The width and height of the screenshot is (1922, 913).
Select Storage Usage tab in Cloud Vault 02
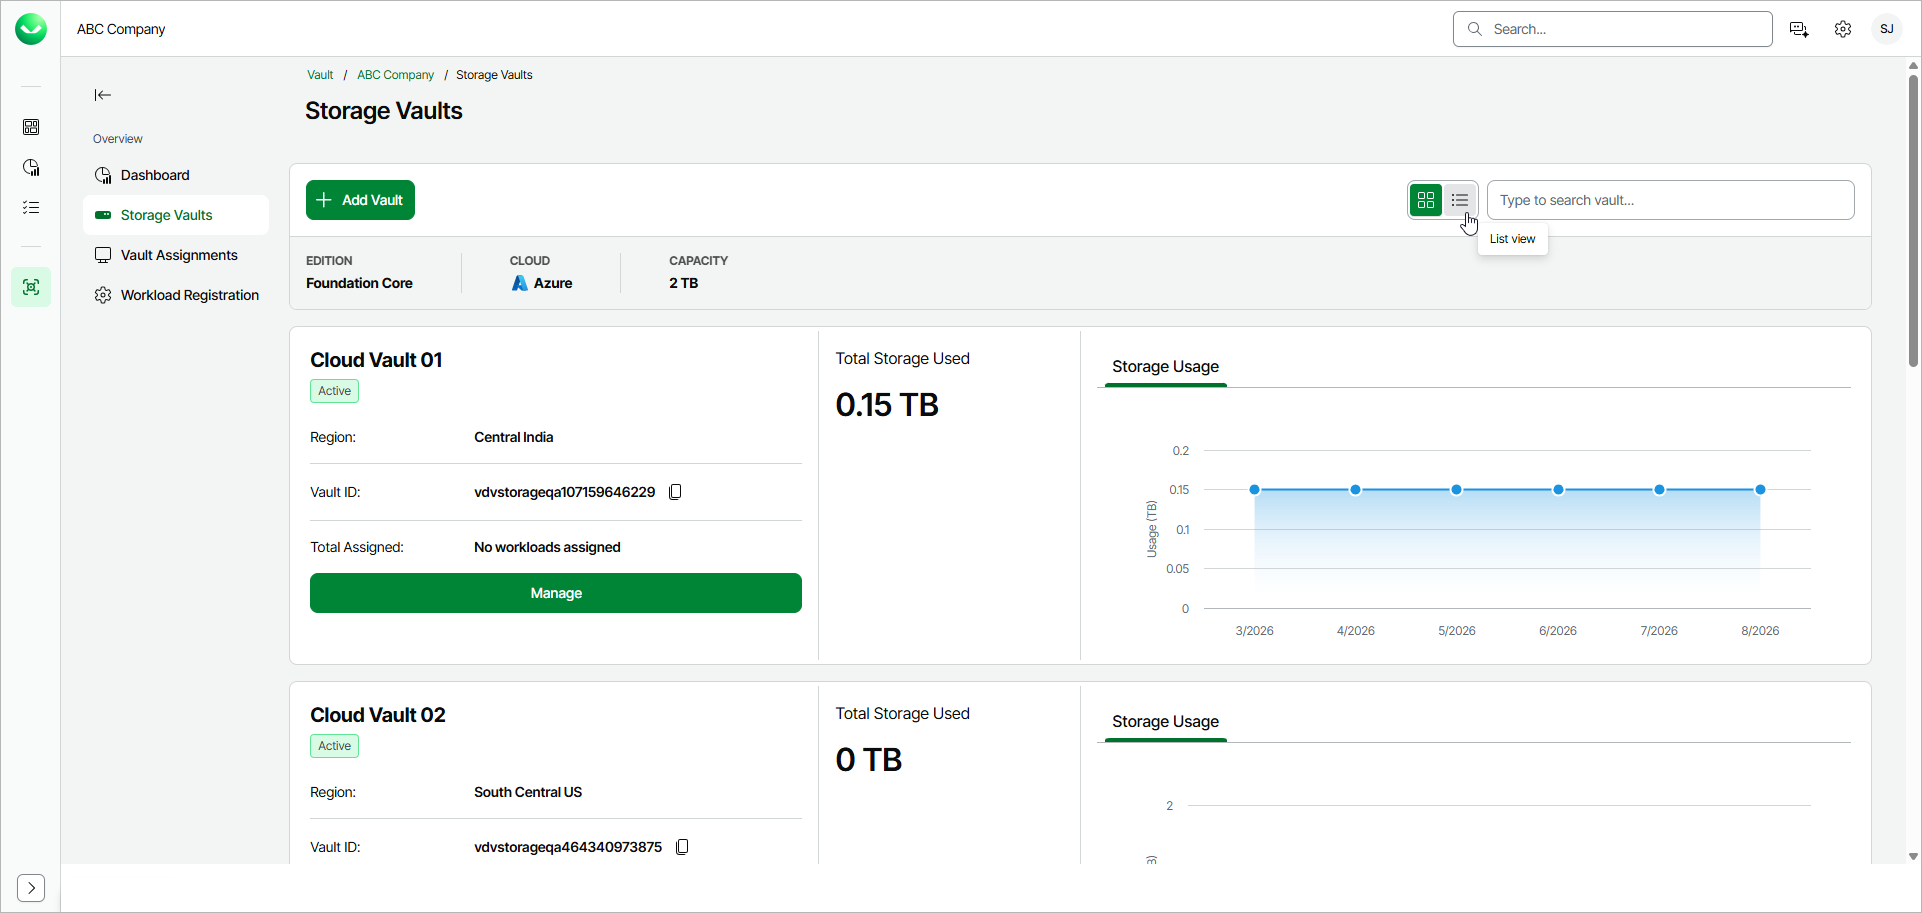point(1165,722)
